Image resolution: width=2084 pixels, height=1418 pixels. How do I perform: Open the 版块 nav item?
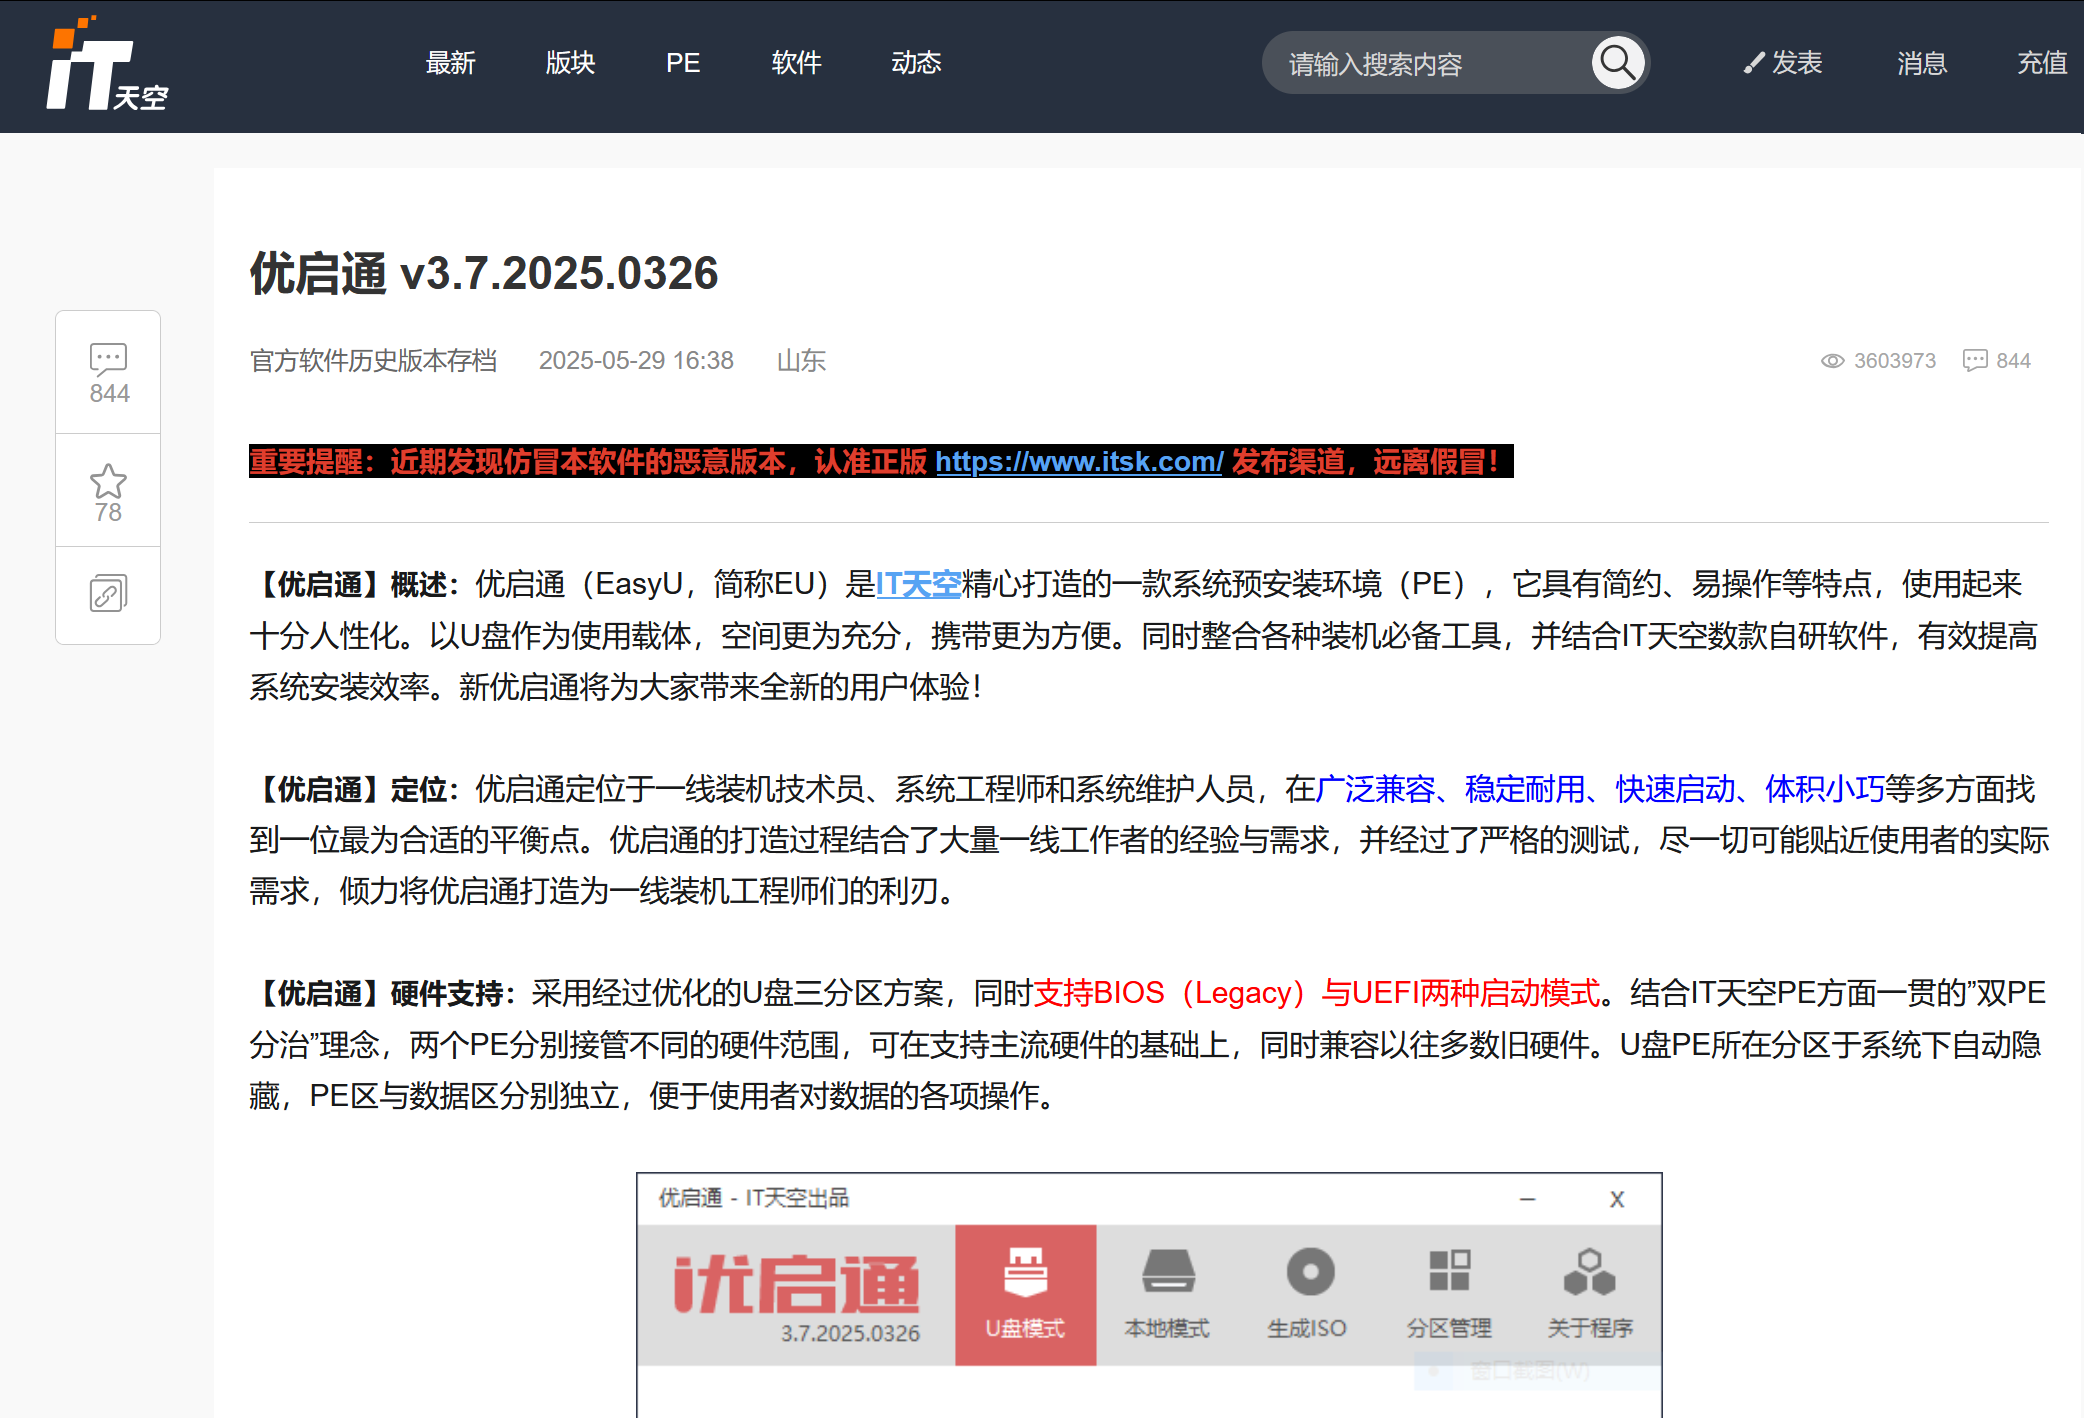pos(570,63)
